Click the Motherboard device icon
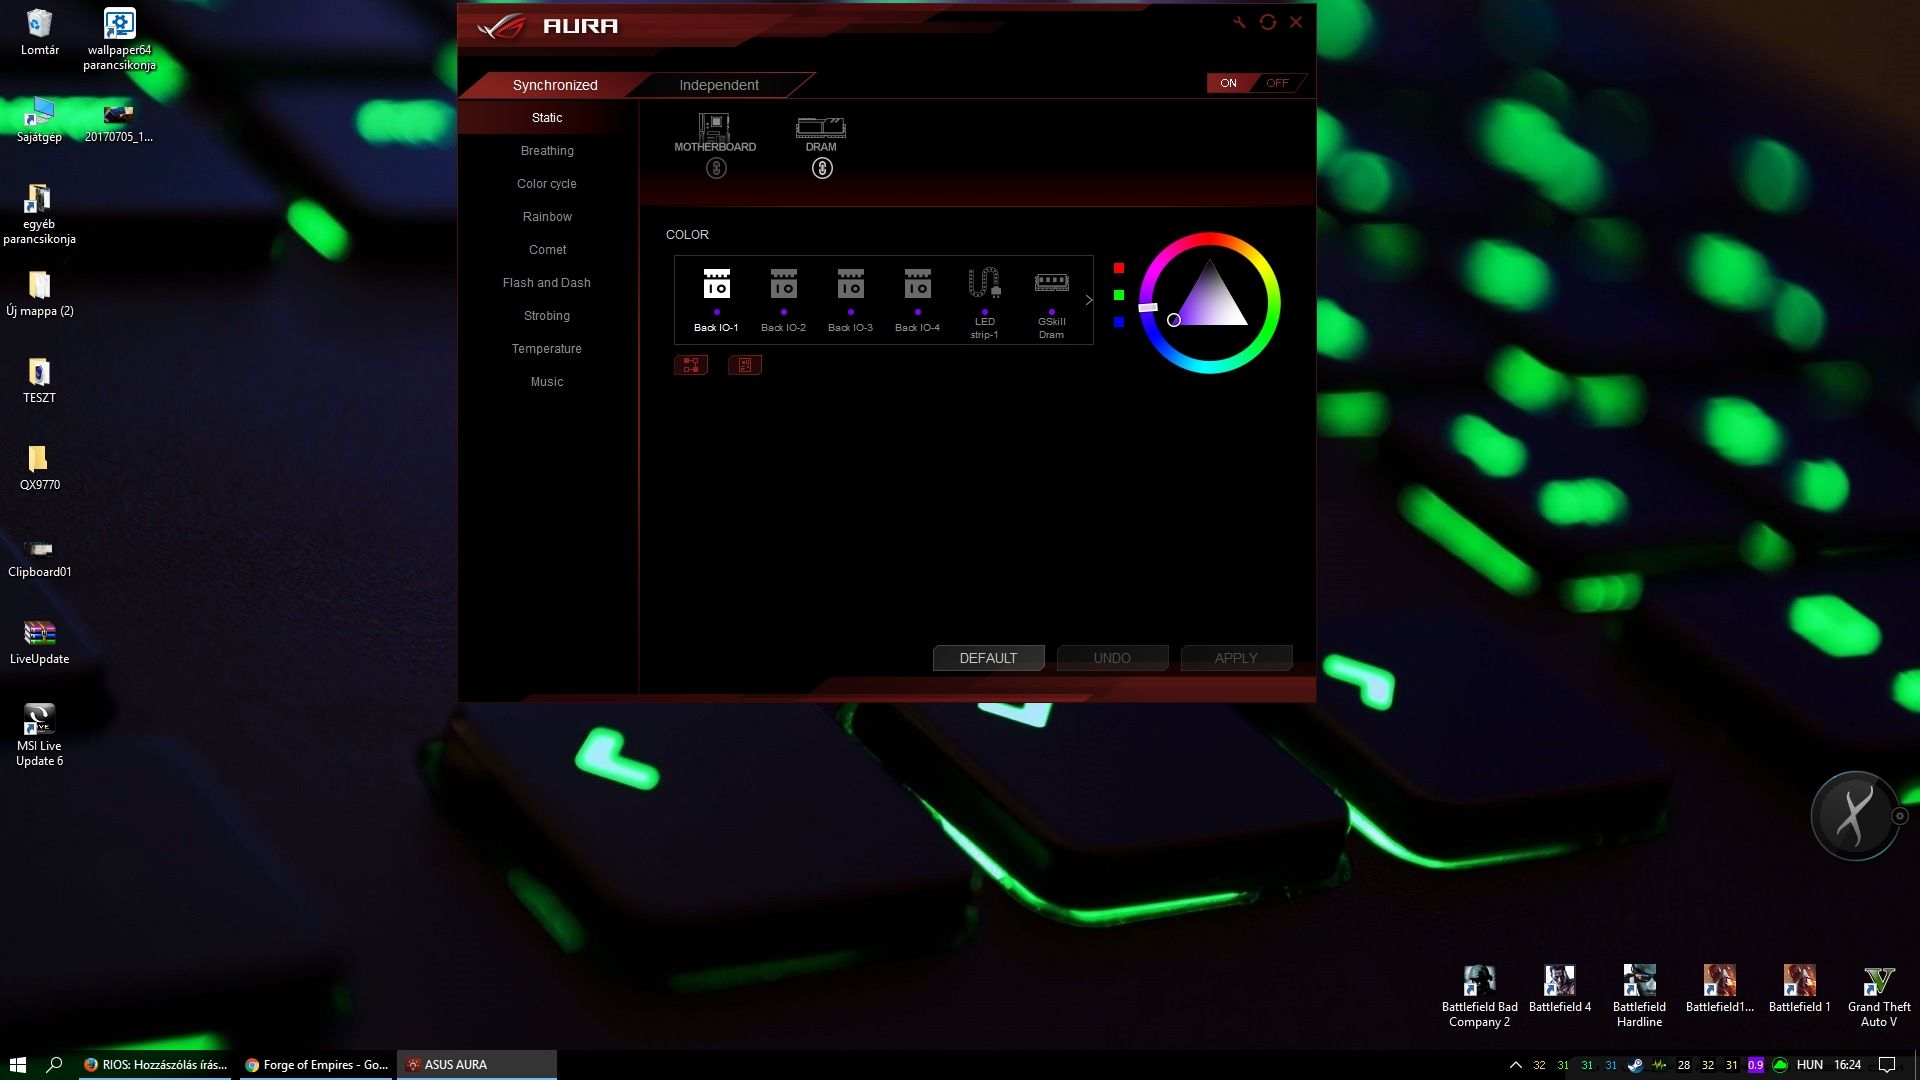Viewport: 1920px width, 1080px height. click(715, 132)
